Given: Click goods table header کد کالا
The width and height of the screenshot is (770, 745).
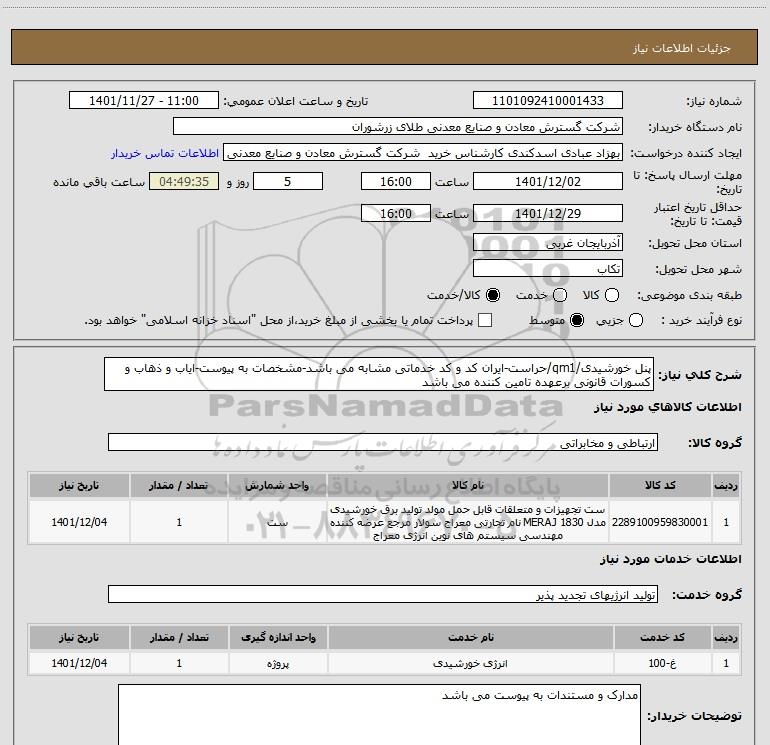Looking at the screenshot, I should [660, 486].
